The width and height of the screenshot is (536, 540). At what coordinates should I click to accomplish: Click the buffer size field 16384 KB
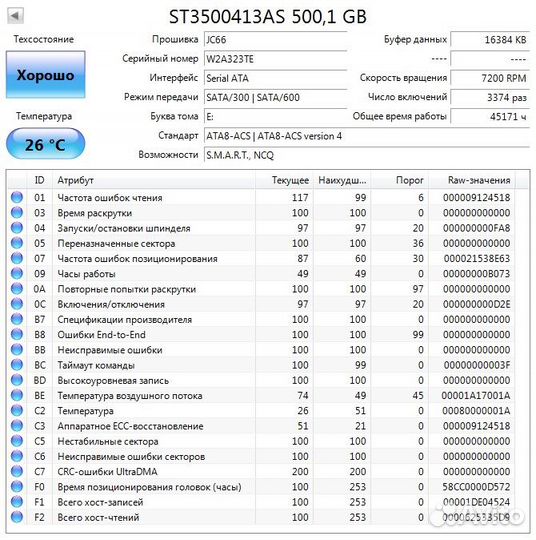tap(490, 40)
